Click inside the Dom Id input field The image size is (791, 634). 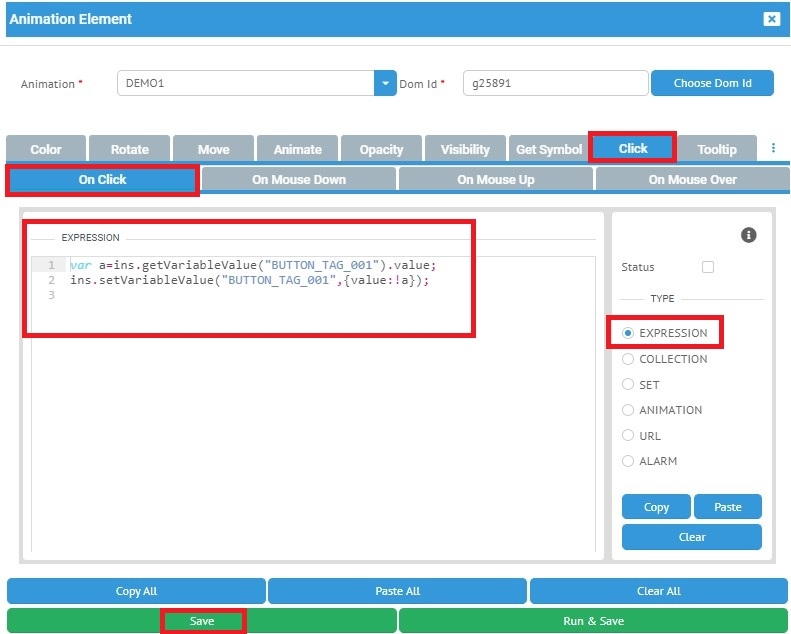[554, 83]
